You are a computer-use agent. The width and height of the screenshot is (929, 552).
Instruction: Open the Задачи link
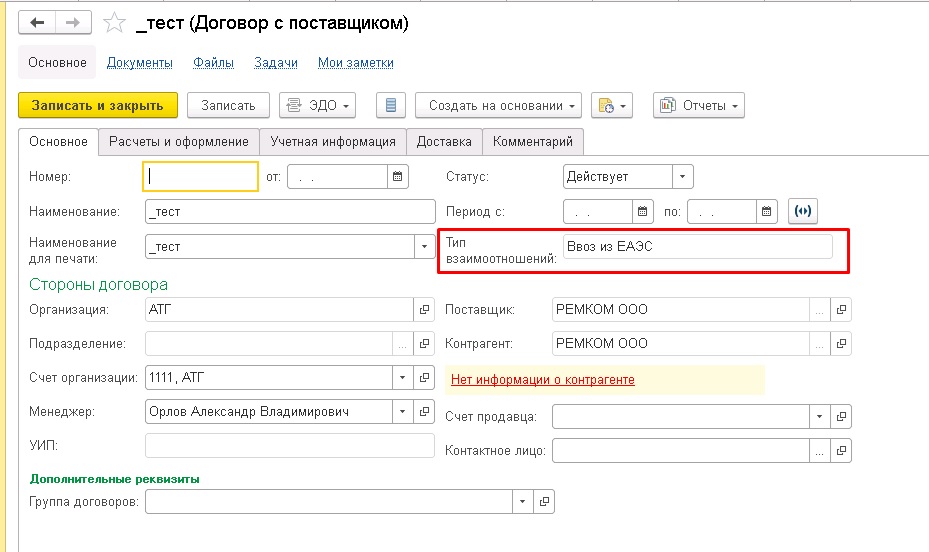point(276,63)
